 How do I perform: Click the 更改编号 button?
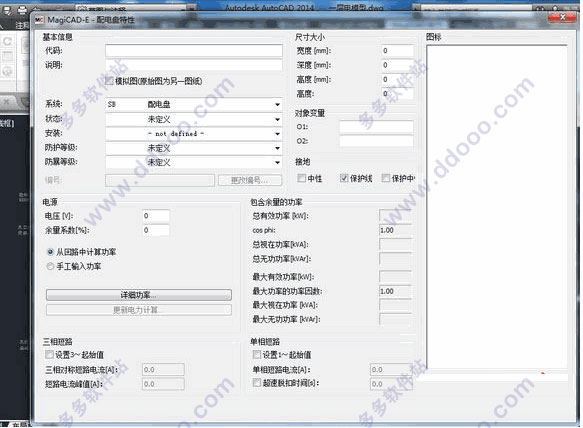tap(250, 180)
